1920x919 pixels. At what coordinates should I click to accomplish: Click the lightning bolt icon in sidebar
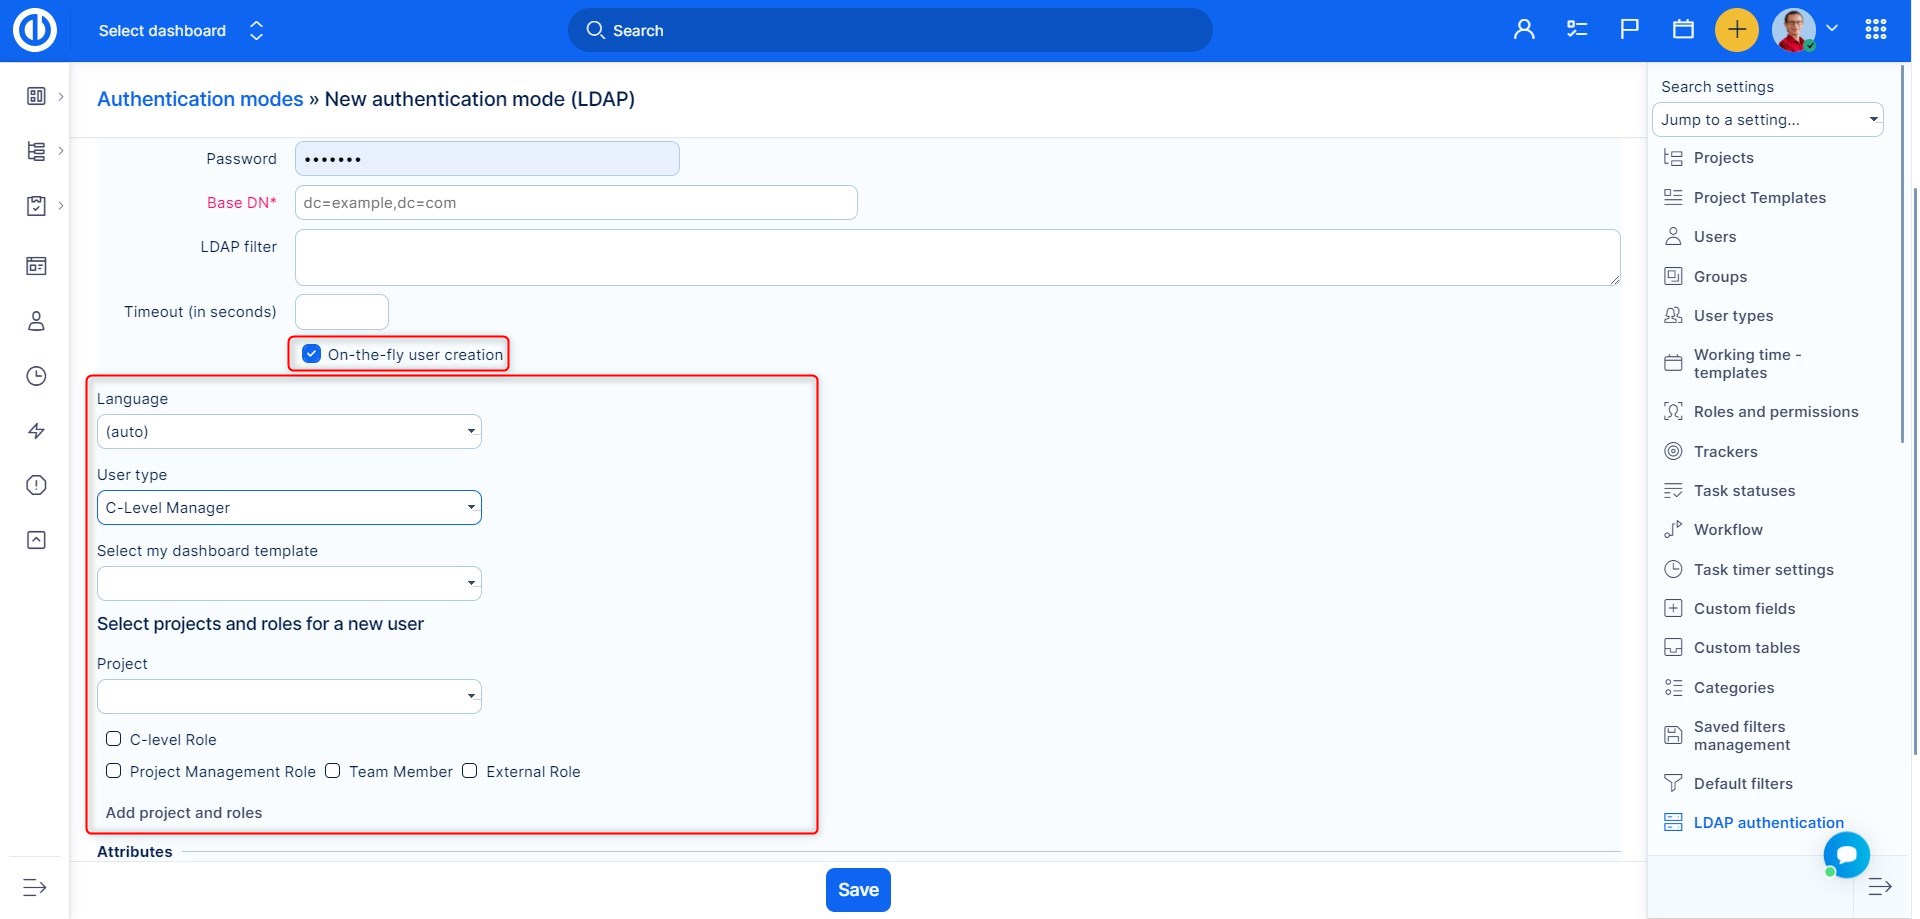(36, 431)
